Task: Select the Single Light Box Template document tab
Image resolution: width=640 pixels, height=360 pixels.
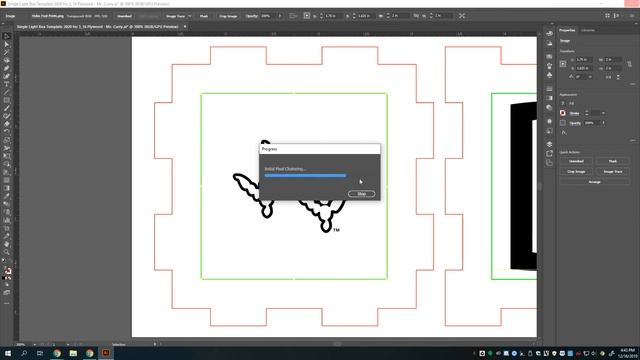Action: tap(98, 27)
